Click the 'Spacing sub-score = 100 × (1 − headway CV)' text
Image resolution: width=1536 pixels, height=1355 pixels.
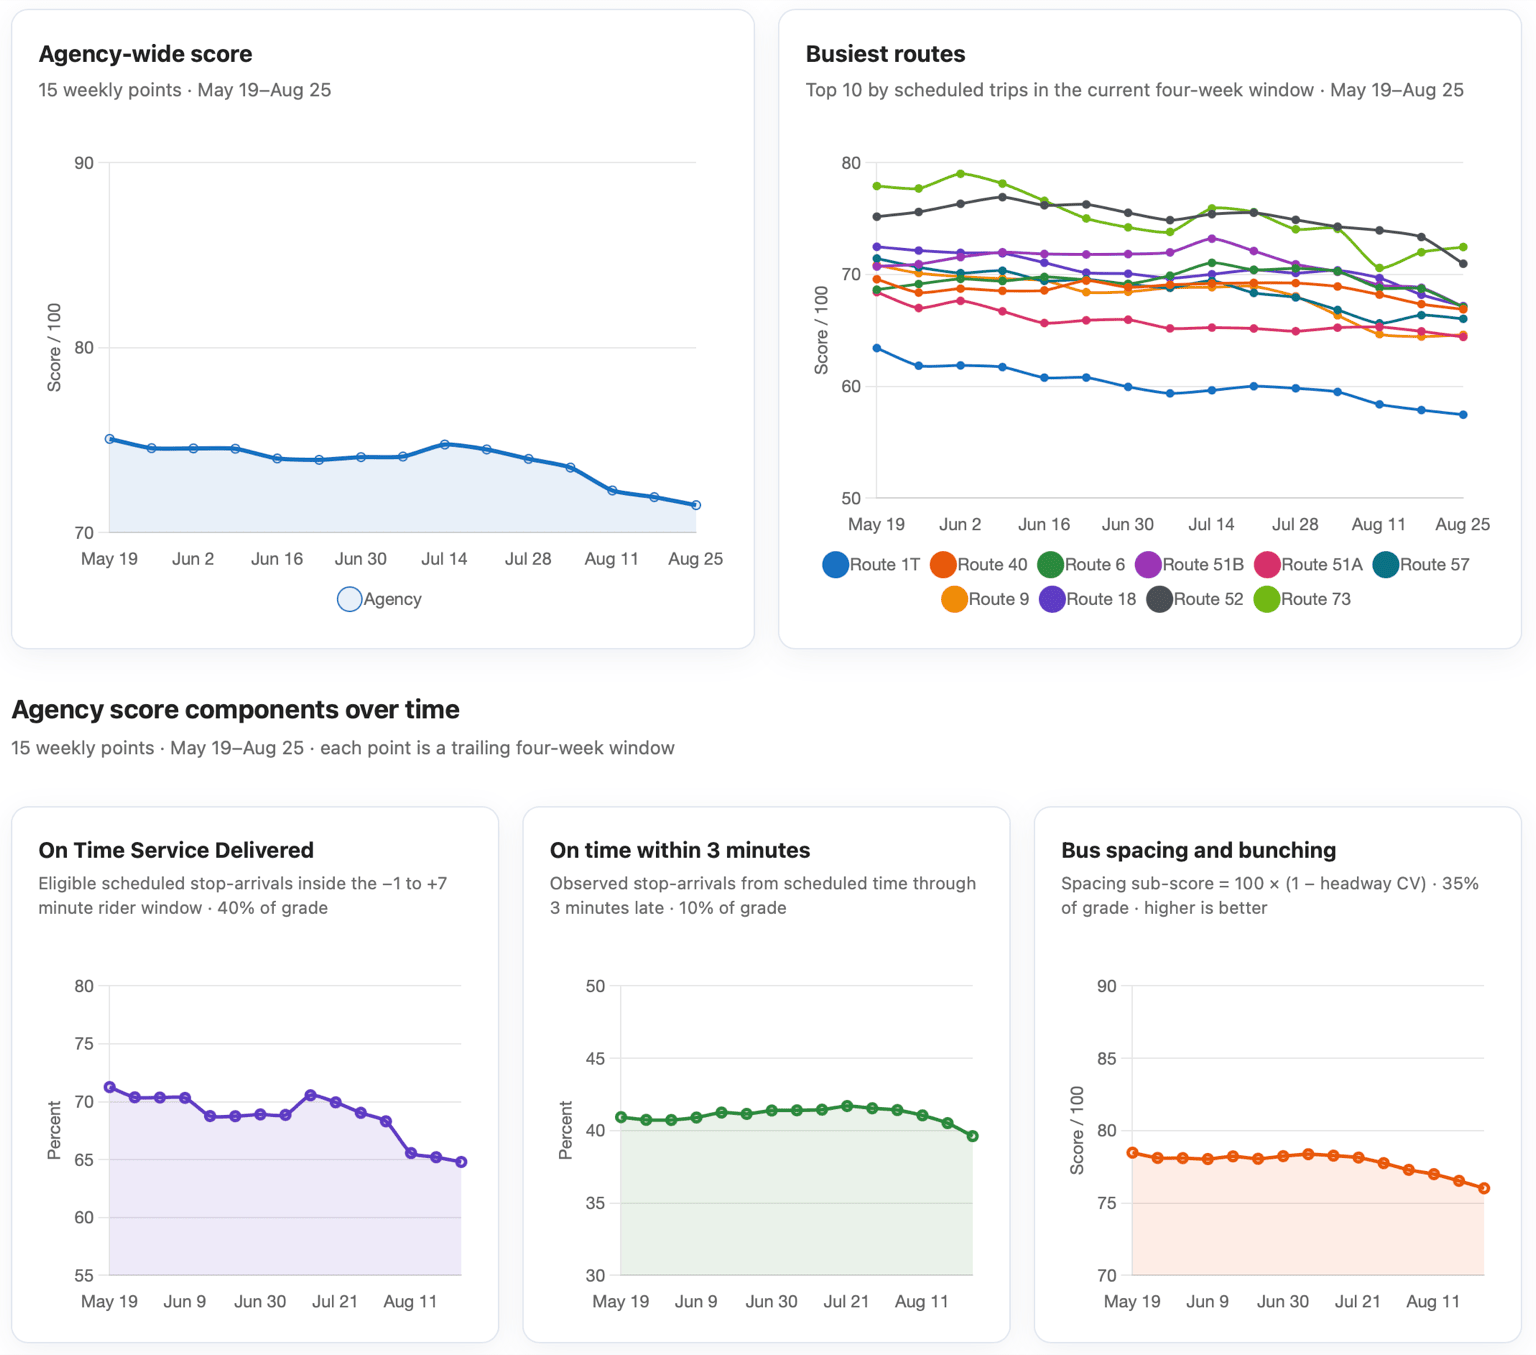[1243, 884]
